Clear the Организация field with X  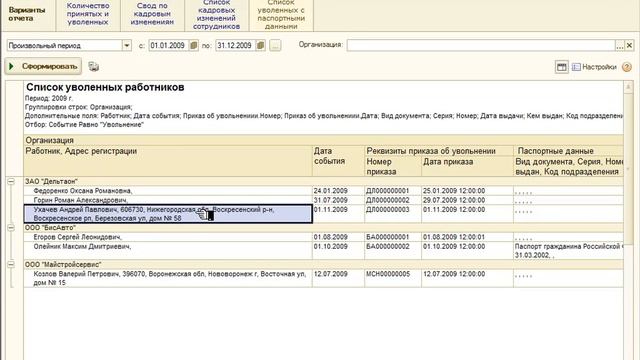click(629, 45)
